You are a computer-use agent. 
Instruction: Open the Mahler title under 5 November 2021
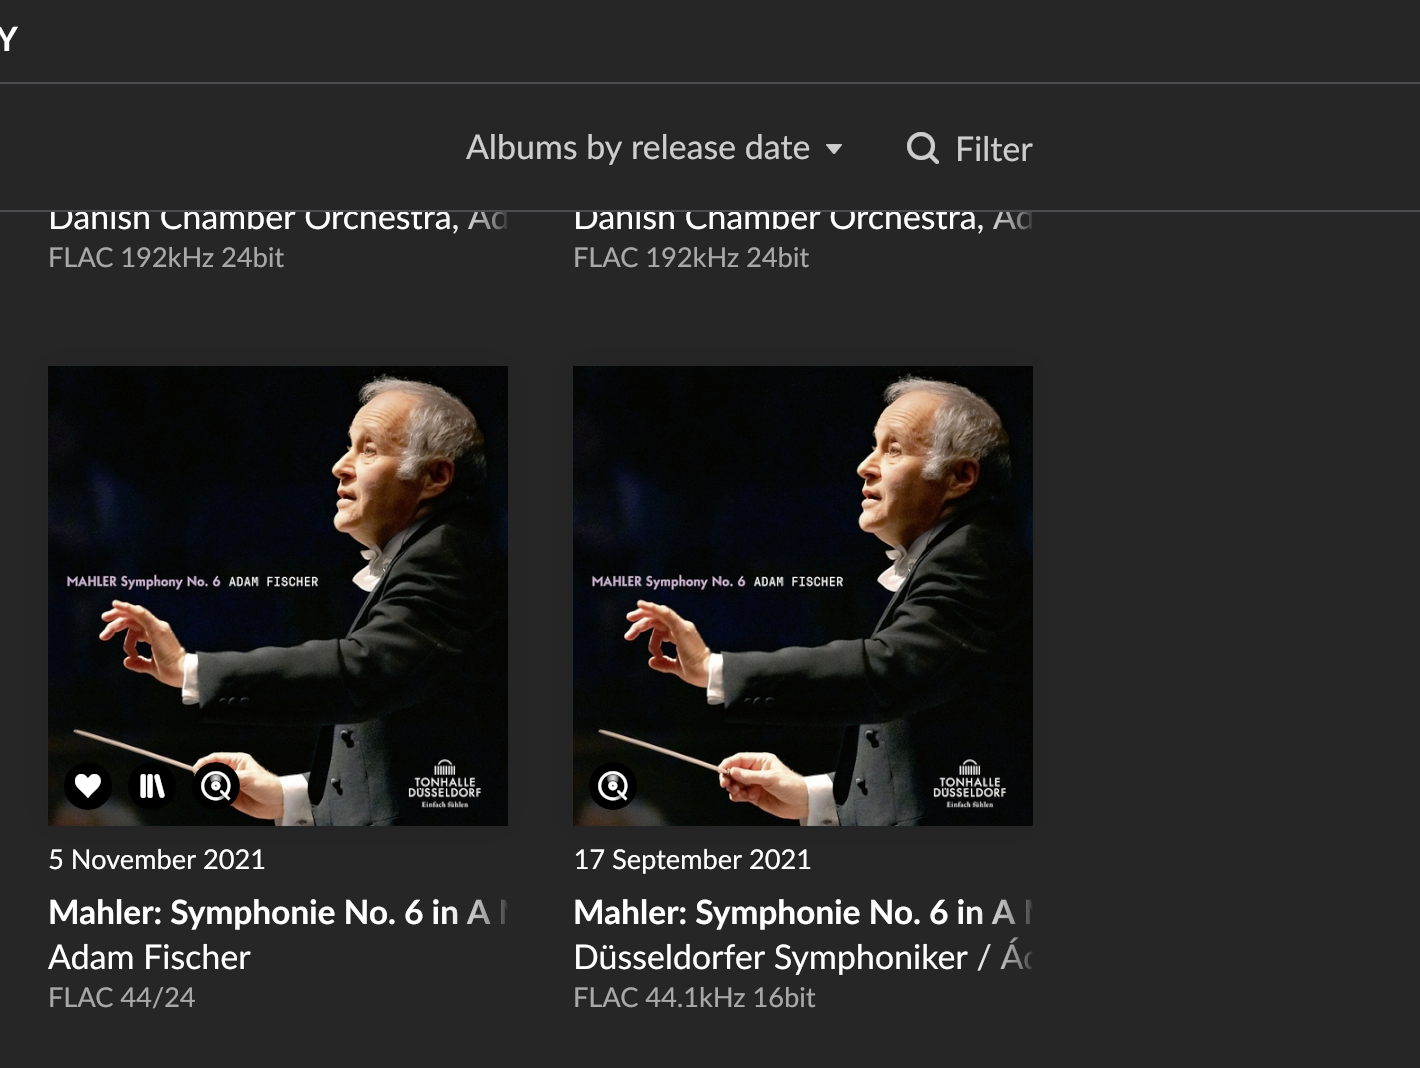tap(270, 912)
